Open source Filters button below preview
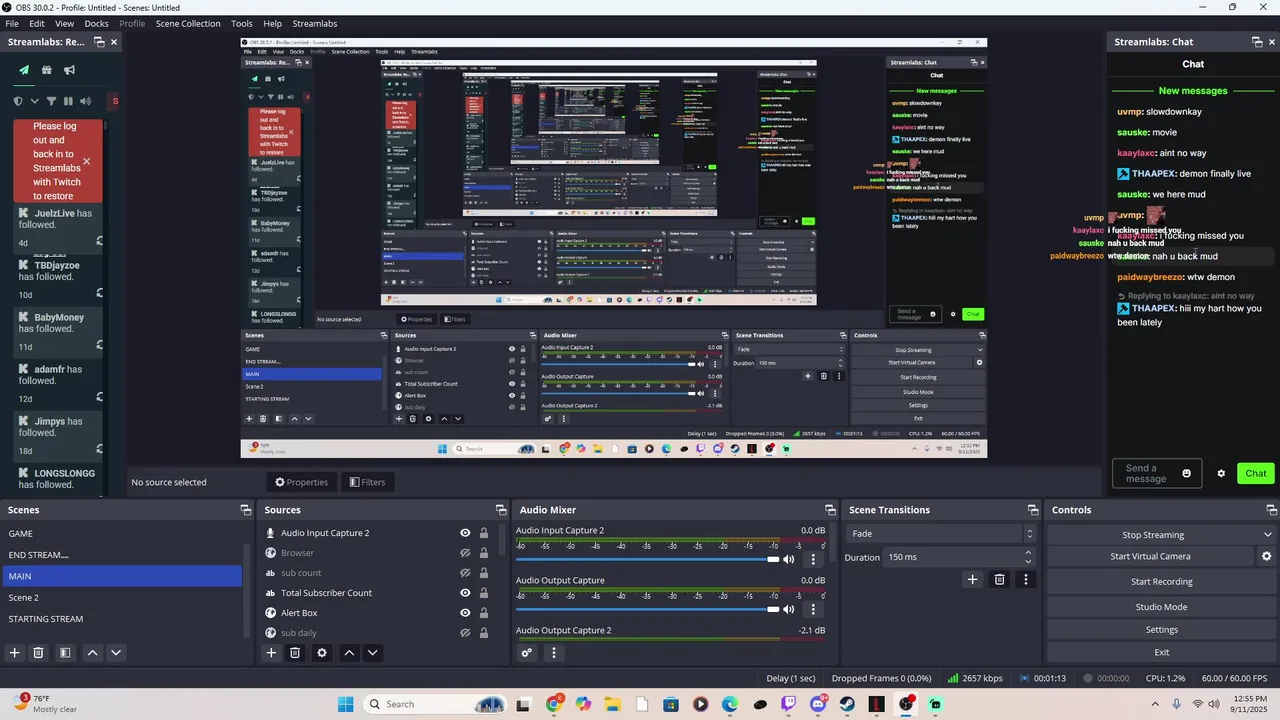Viewport: 1280px width, 720px height. (366, 482)
